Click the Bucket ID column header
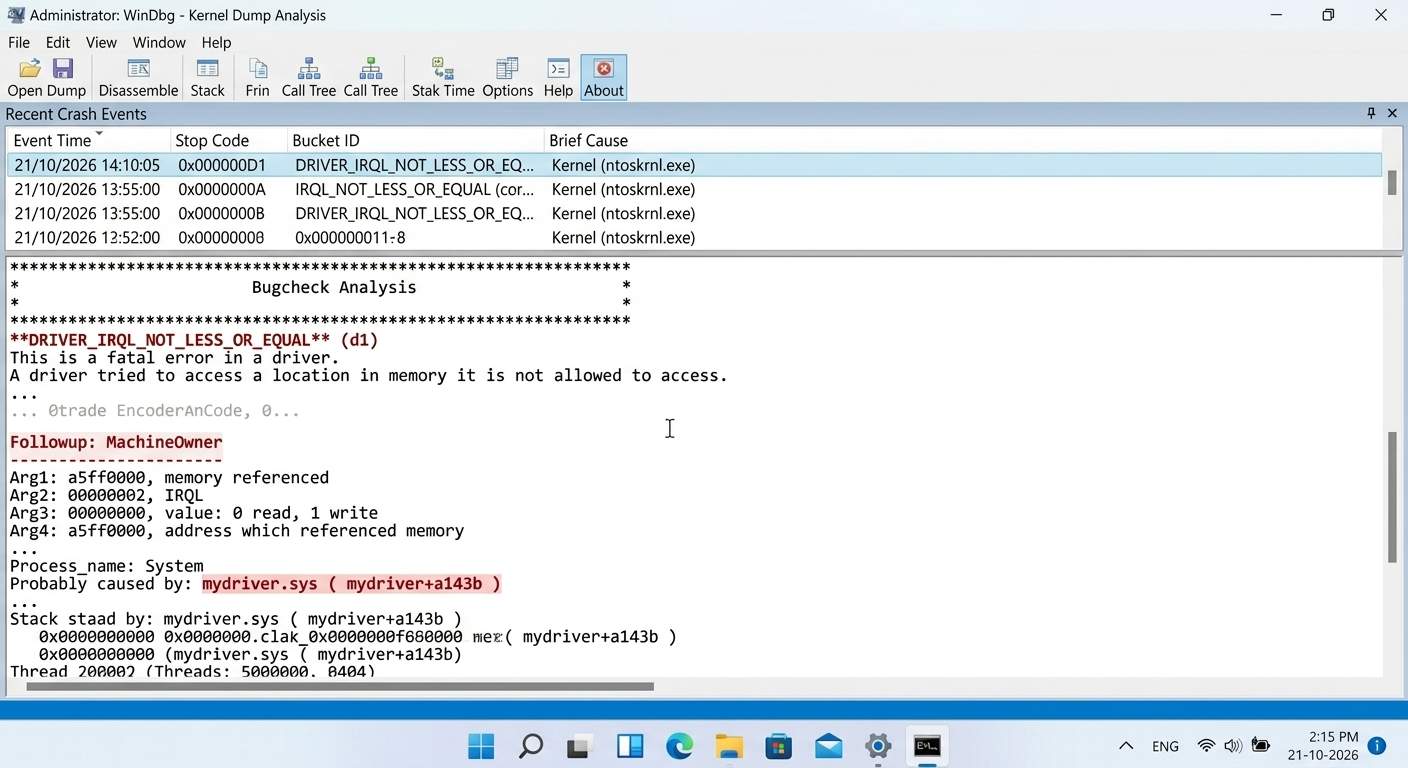Viewport: 1408px width, 768px height. coord(414,140)
